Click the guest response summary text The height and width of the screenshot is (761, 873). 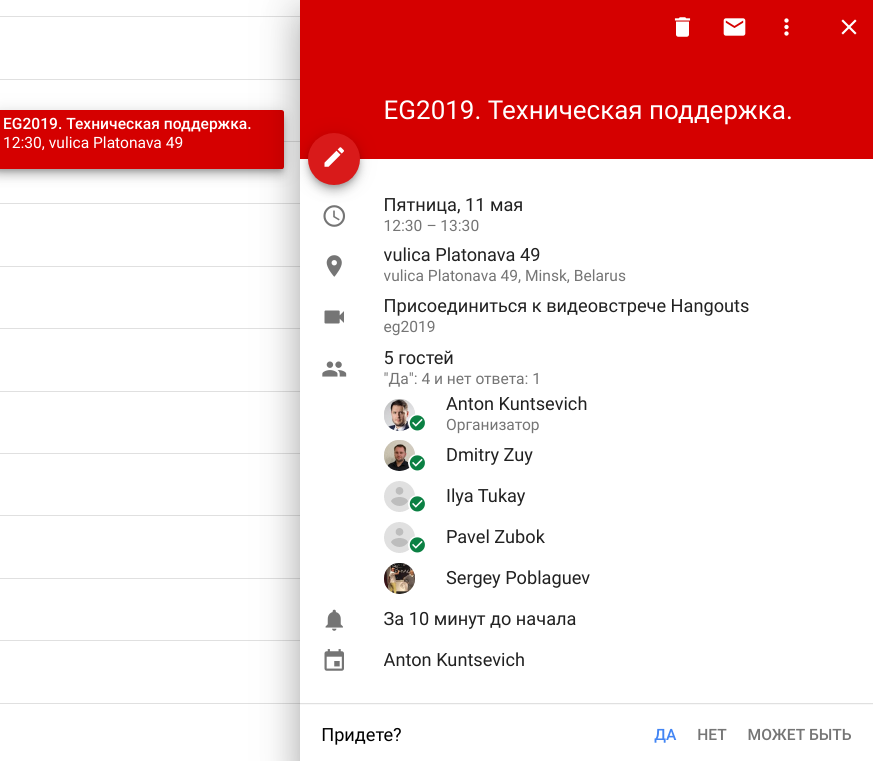coord(462,379)
